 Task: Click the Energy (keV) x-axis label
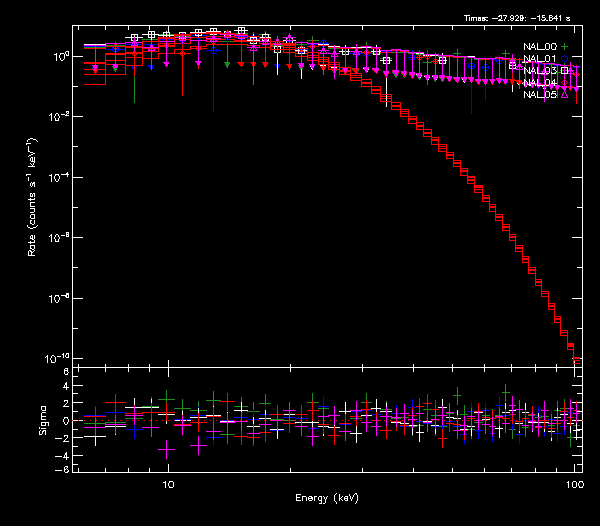tap(326, 497)
